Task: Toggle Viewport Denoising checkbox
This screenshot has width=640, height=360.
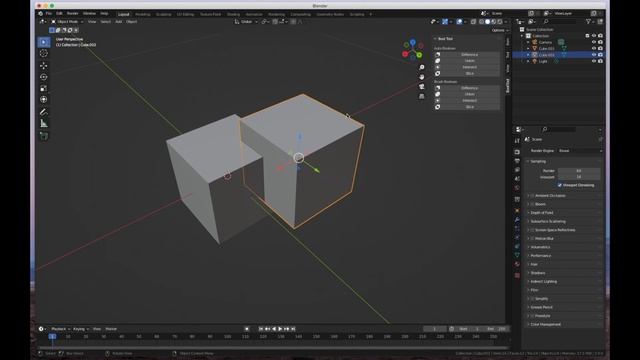Action: (560, 185)
